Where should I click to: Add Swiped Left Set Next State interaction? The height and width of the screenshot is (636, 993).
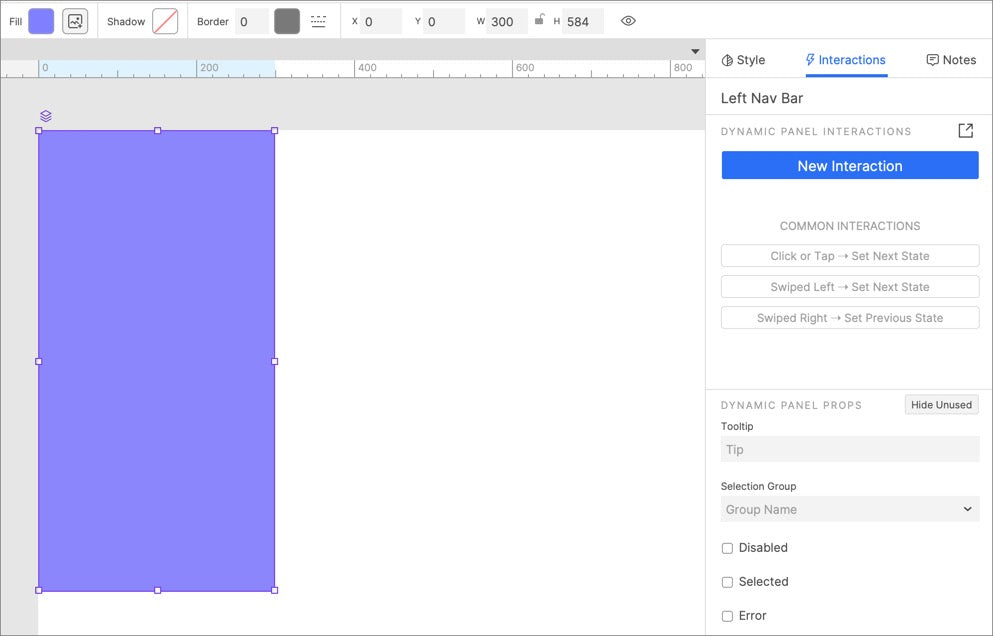(849, 287)
